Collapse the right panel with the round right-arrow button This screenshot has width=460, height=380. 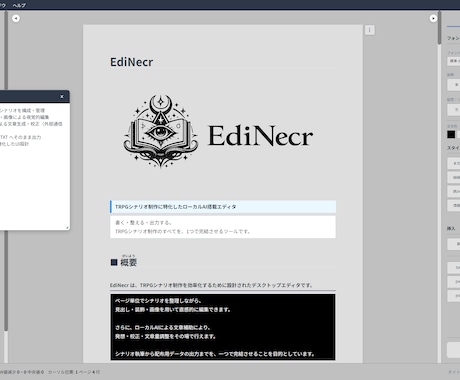433,18
